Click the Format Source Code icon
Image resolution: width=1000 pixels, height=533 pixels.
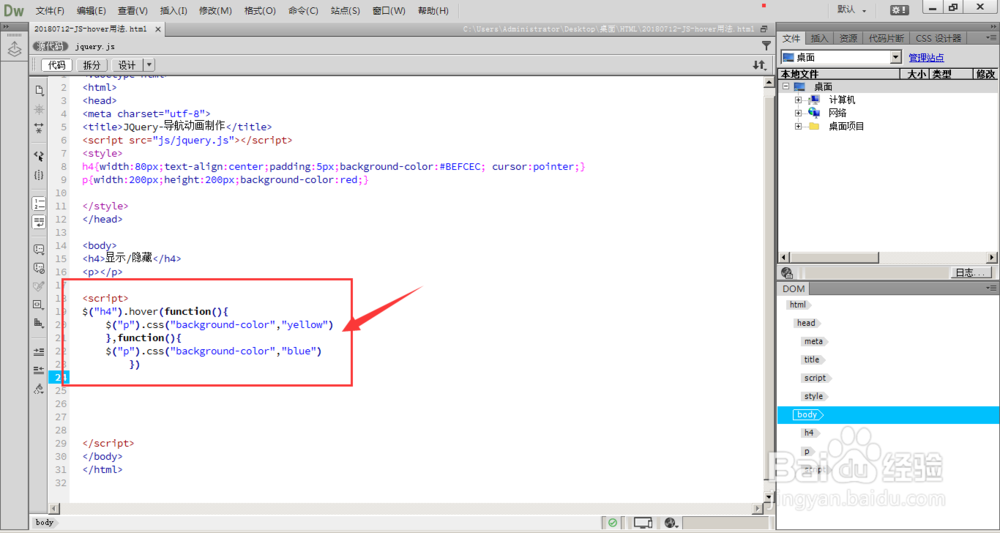(39, 388)
